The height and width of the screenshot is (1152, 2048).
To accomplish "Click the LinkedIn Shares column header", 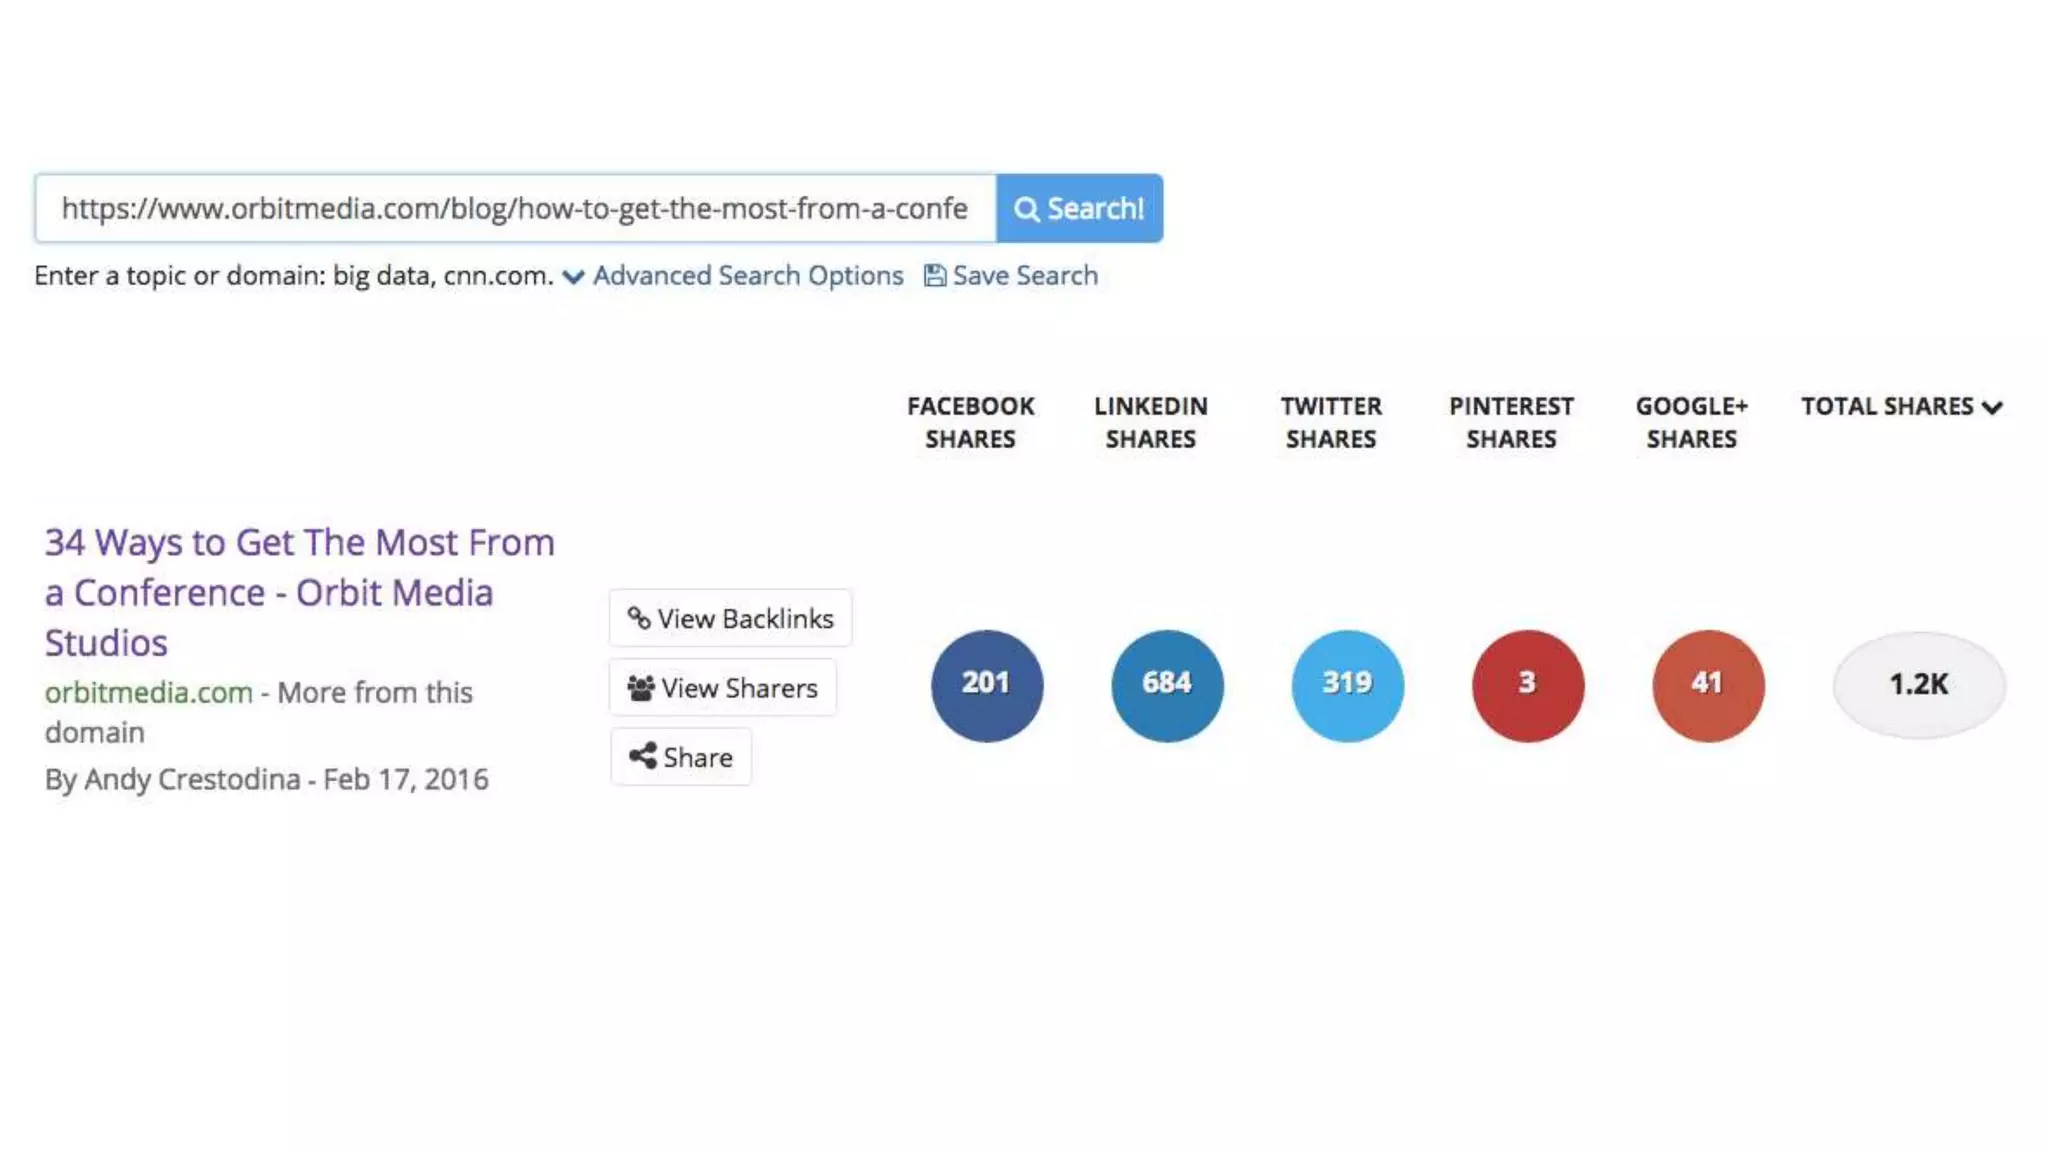I will 1150,422.
